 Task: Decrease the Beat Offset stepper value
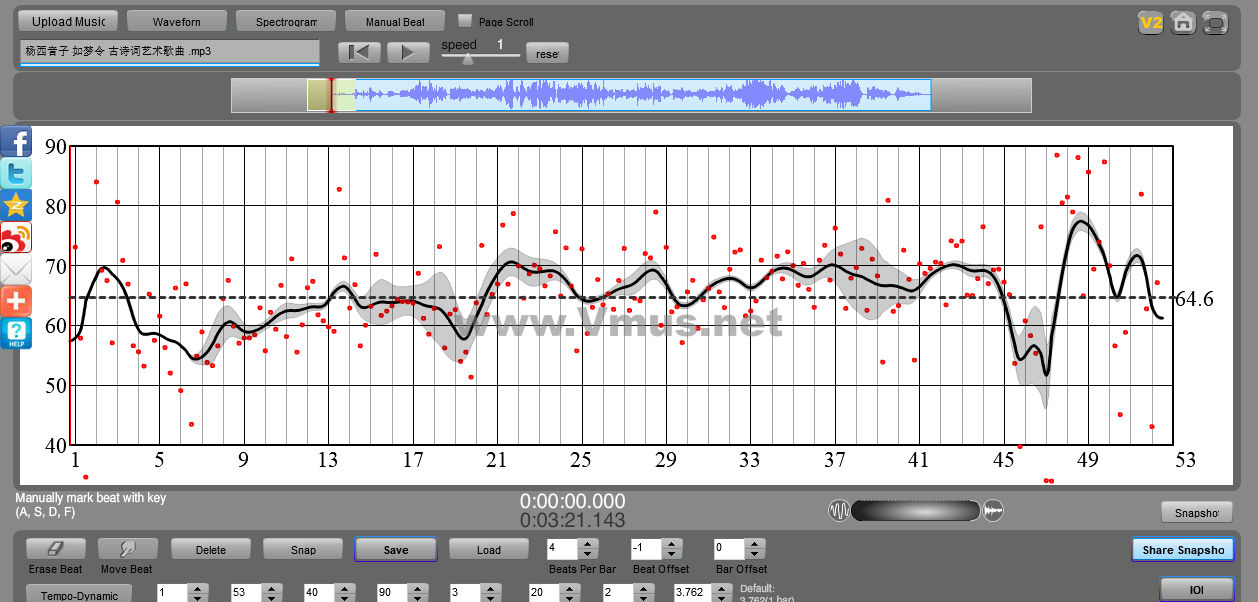[x=671, y=554]
